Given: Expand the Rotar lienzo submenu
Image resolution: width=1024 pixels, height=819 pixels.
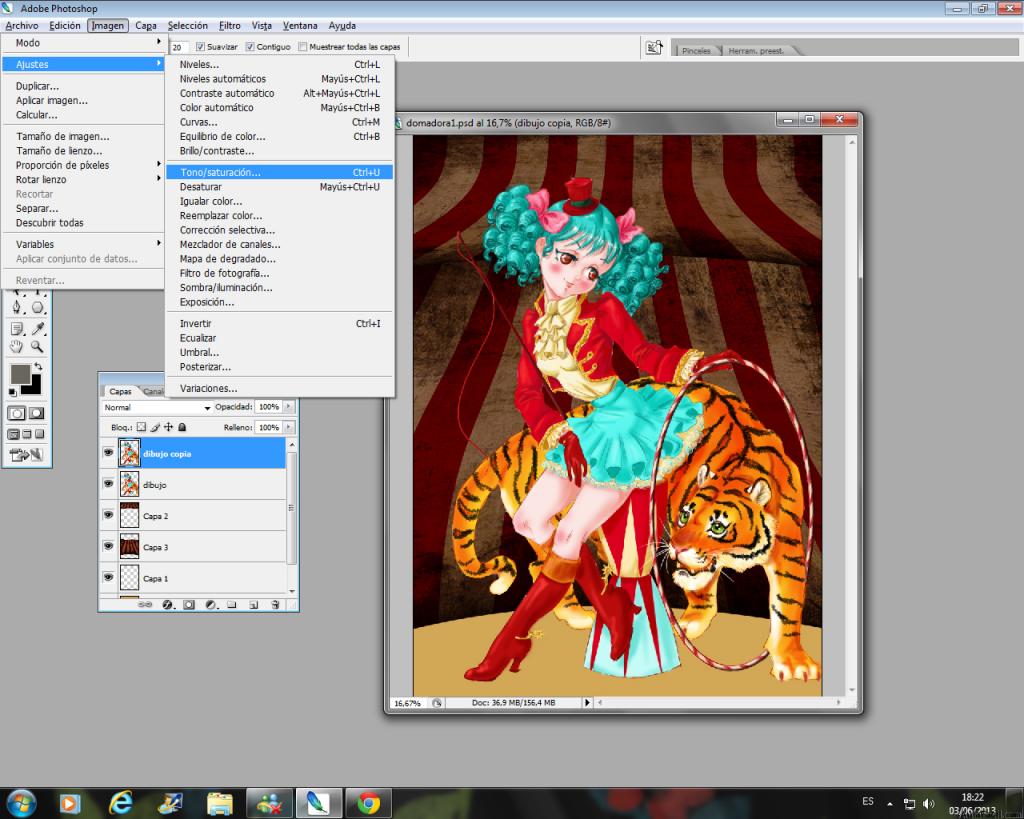Looking at the screenshot, I should tap(83, 180).
